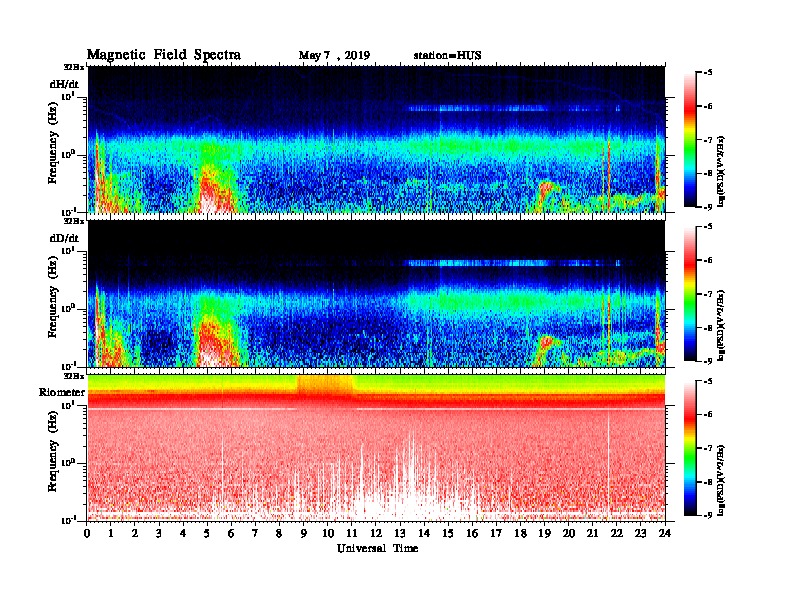Click hour "20" on the Universal Time axis
Viewport: 792px width, 612px height.
point(568,533)
